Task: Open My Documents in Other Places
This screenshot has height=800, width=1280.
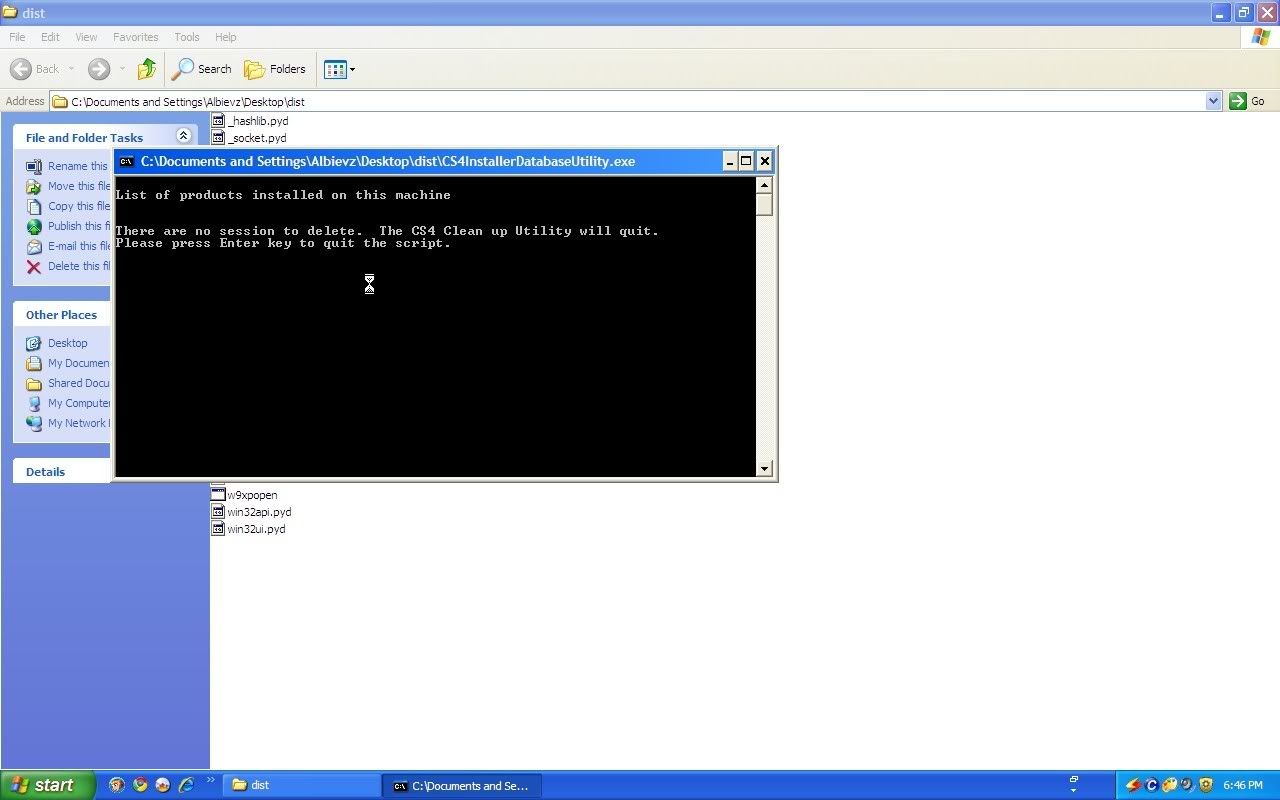Action: point(68,363)
